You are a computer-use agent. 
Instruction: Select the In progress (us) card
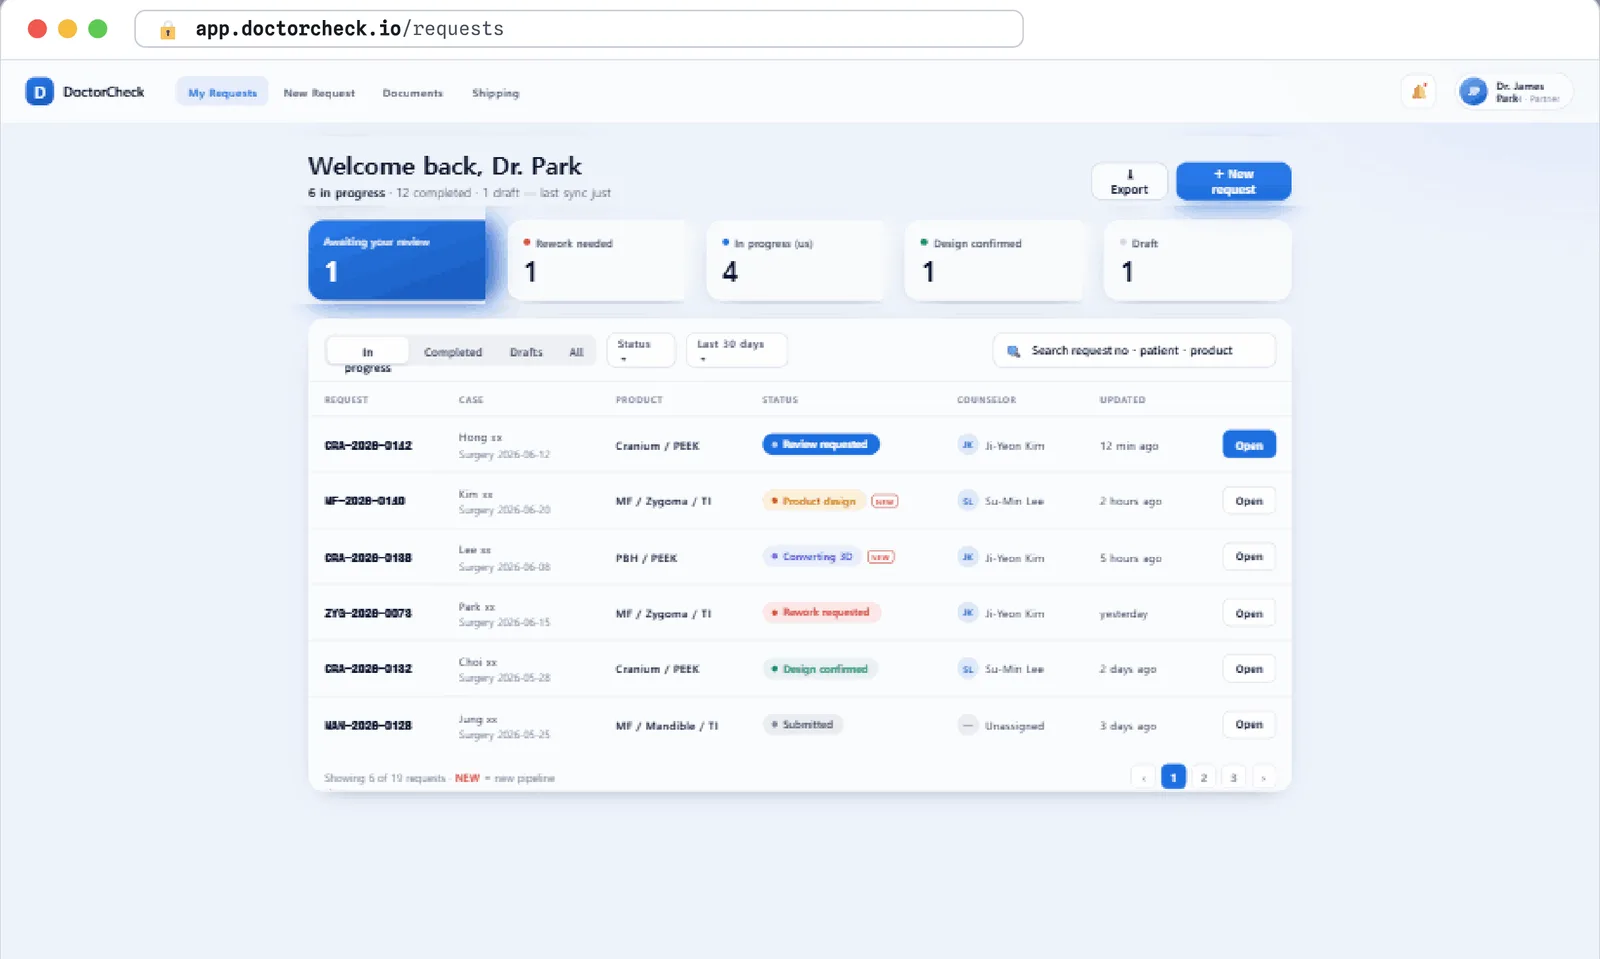pyautogui.click(x=796, y=260)
